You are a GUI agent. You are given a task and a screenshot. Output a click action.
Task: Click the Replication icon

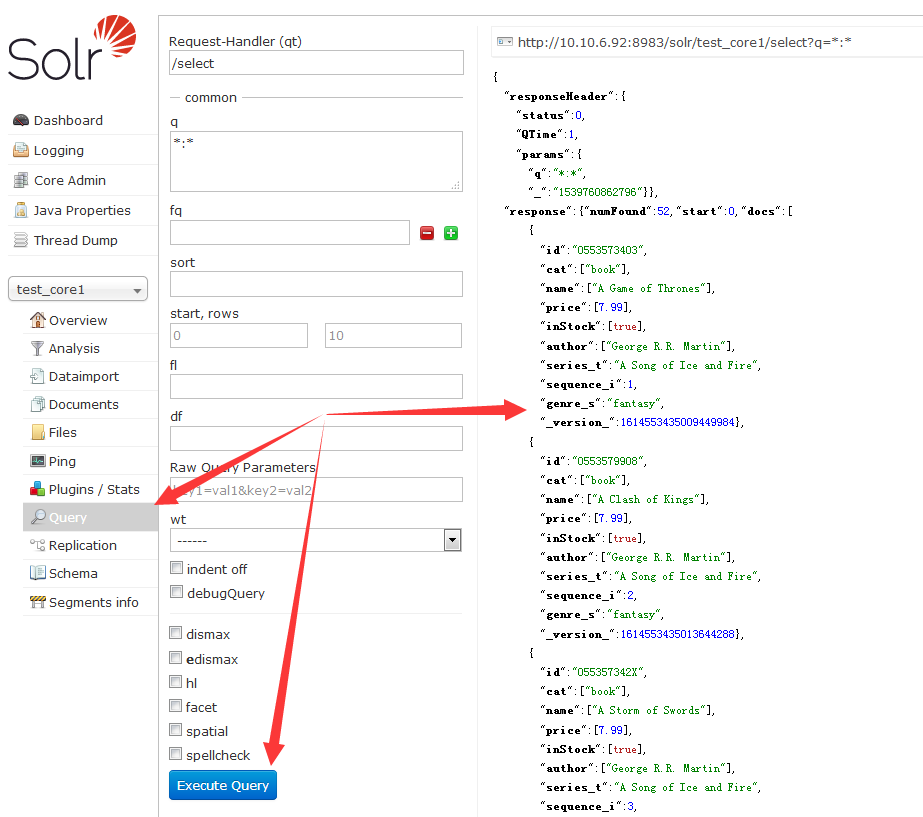click(x=38, y=545)
